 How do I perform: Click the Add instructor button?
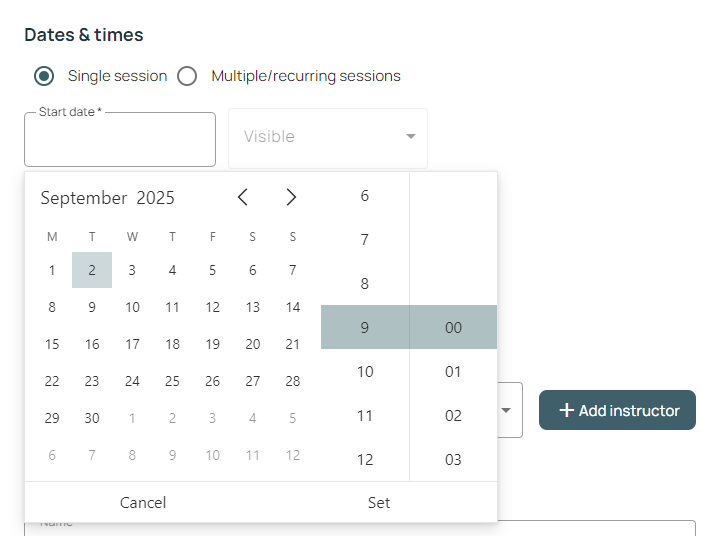point(617,410)
